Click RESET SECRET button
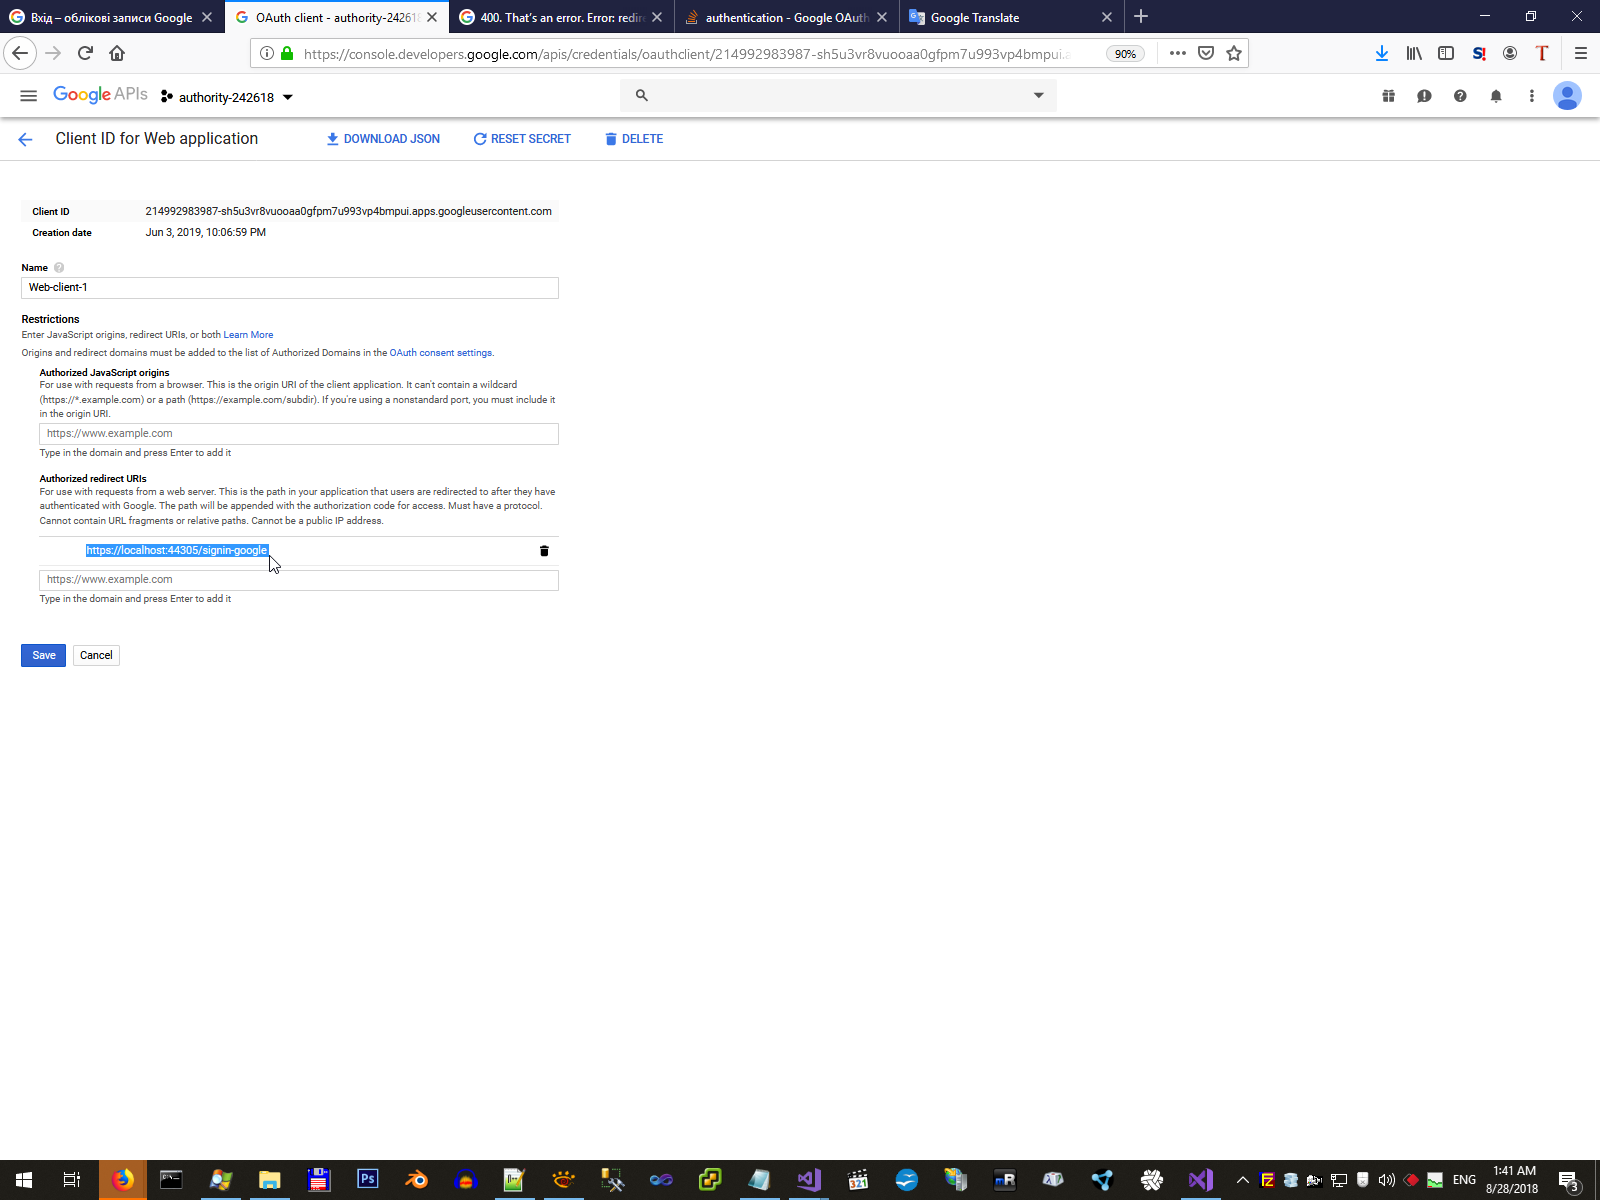 pos(522,139)
